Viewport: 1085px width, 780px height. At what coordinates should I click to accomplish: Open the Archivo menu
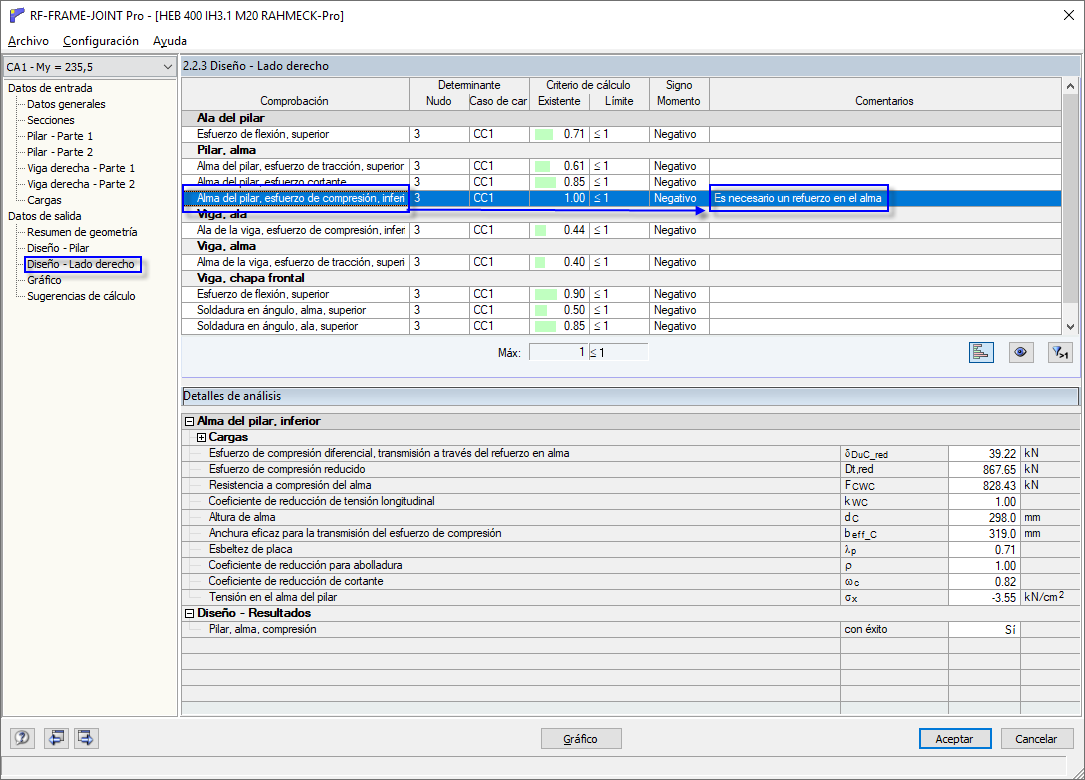[x=28, y=41]
